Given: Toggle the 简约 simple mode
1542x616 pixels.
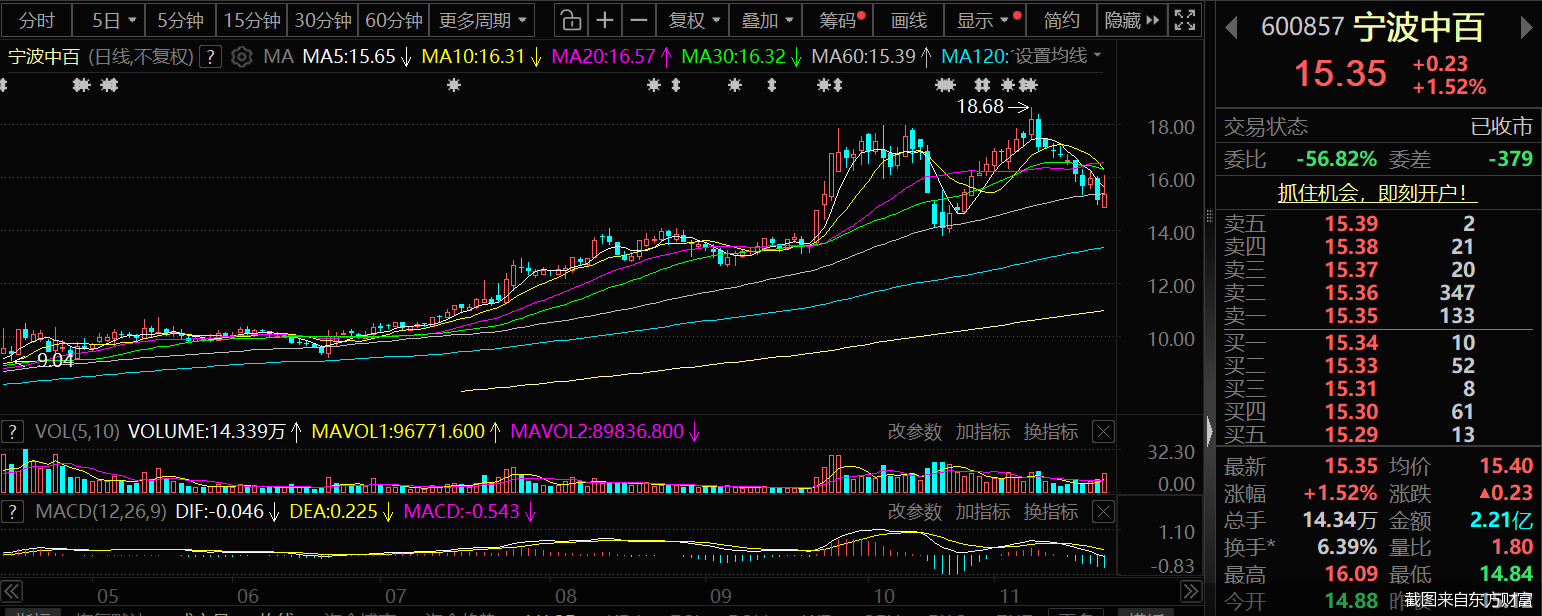Looking at the screenshot, I should 1062,20.
